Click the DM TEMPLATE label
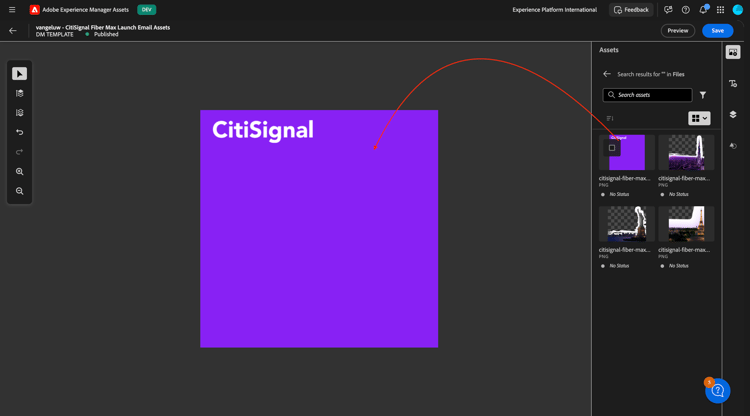750x416 pixels. point(55,34)
